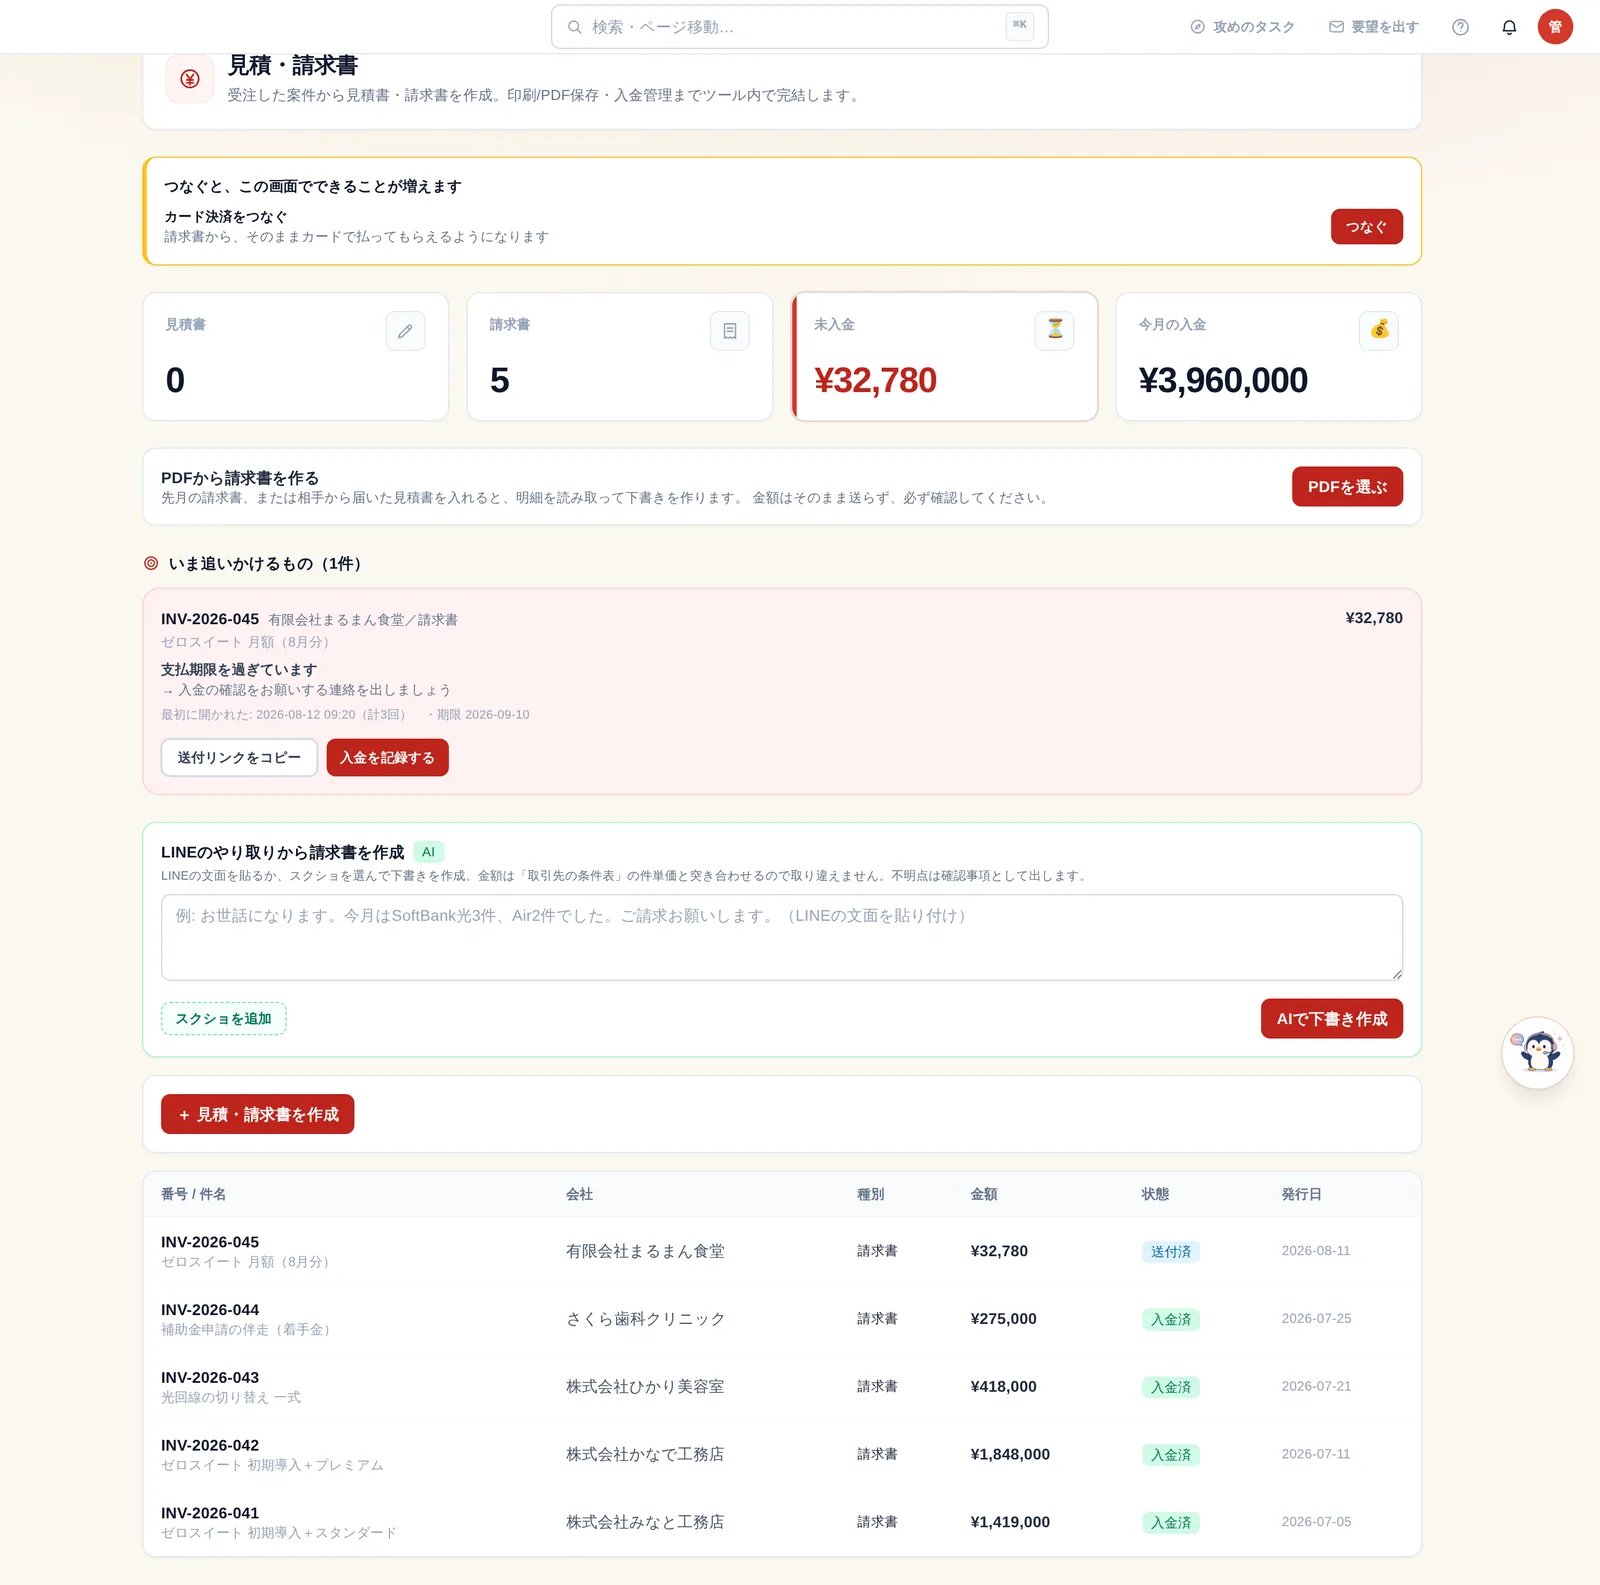Select the 今月の入金 amount ¥3,960,000
The image size is (1600, 1585).
(x=1222, y=381)
